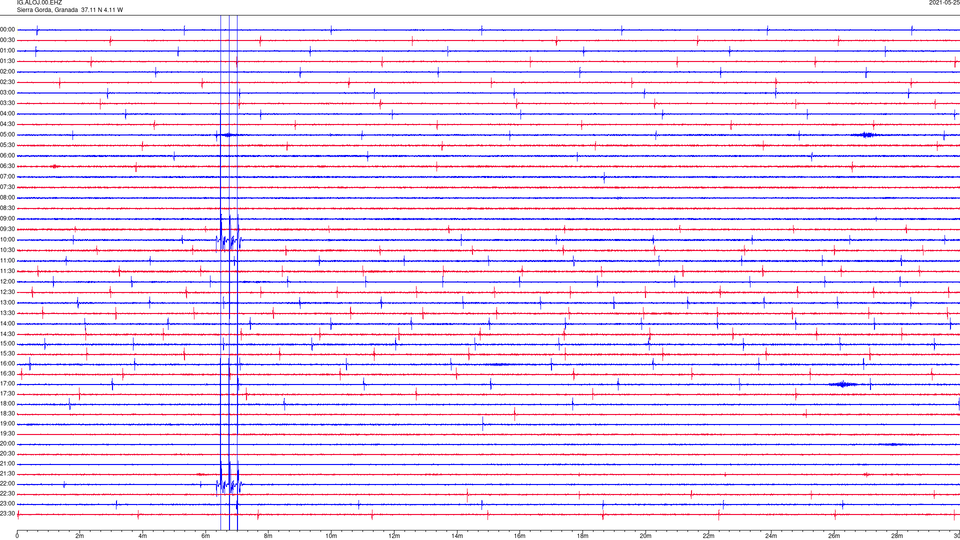Viewport: 960px width, 540px height.
Task: Choose the 16:00 hour label
Action: (x=8, y=364)
